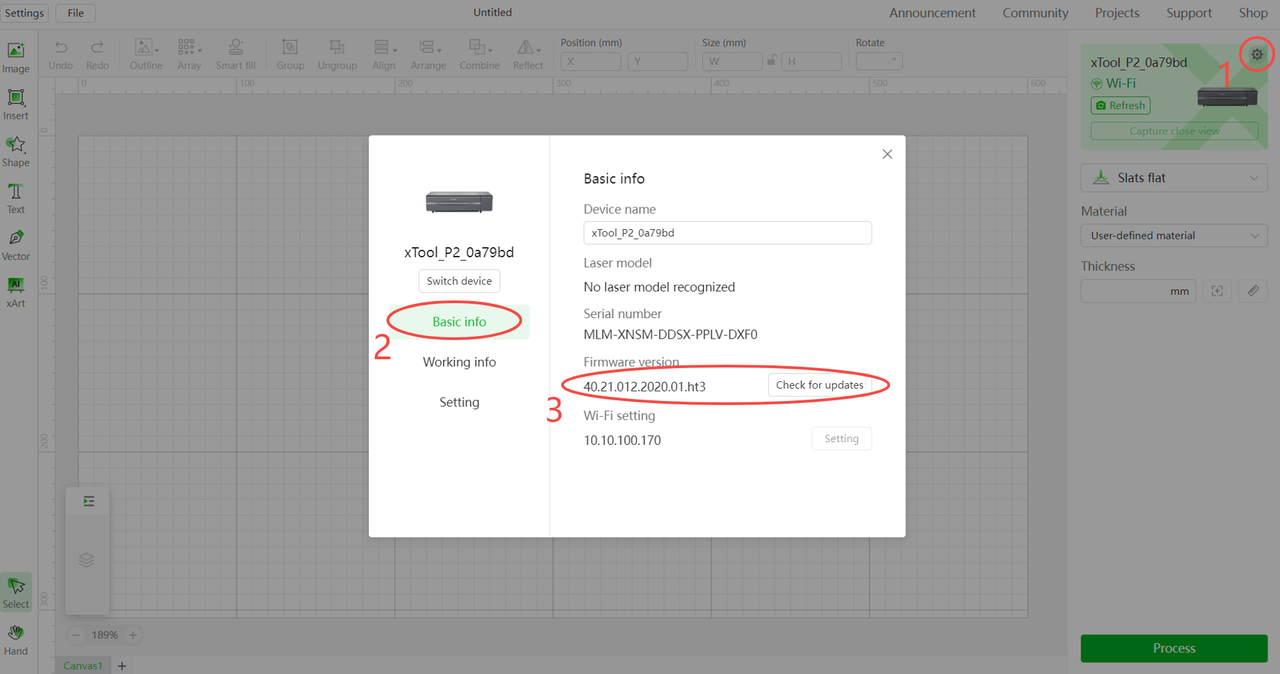The image size is (1280, 674).
Task: Open the xArt AI tool
Action: point(16,292)
